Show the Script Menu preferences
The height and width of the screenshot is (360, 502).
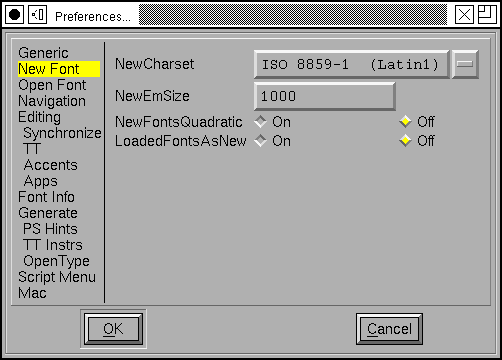[57, 277]
